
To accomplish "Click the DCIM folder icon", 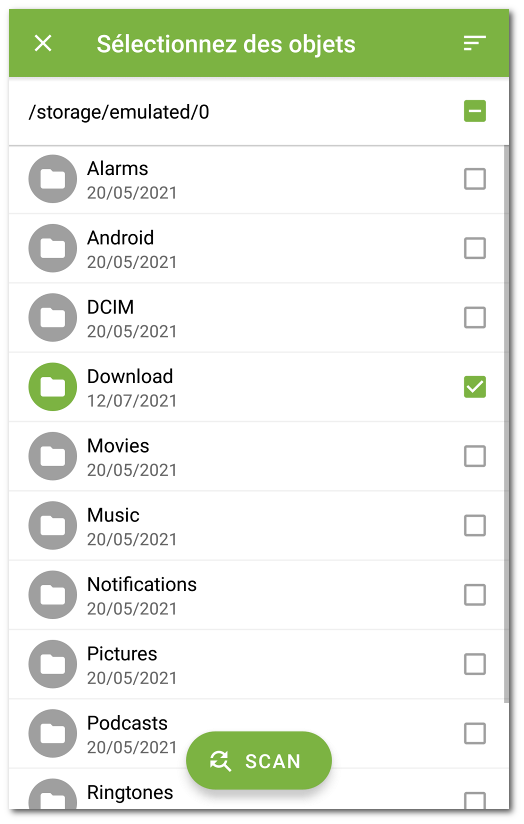I will point(53,317).
